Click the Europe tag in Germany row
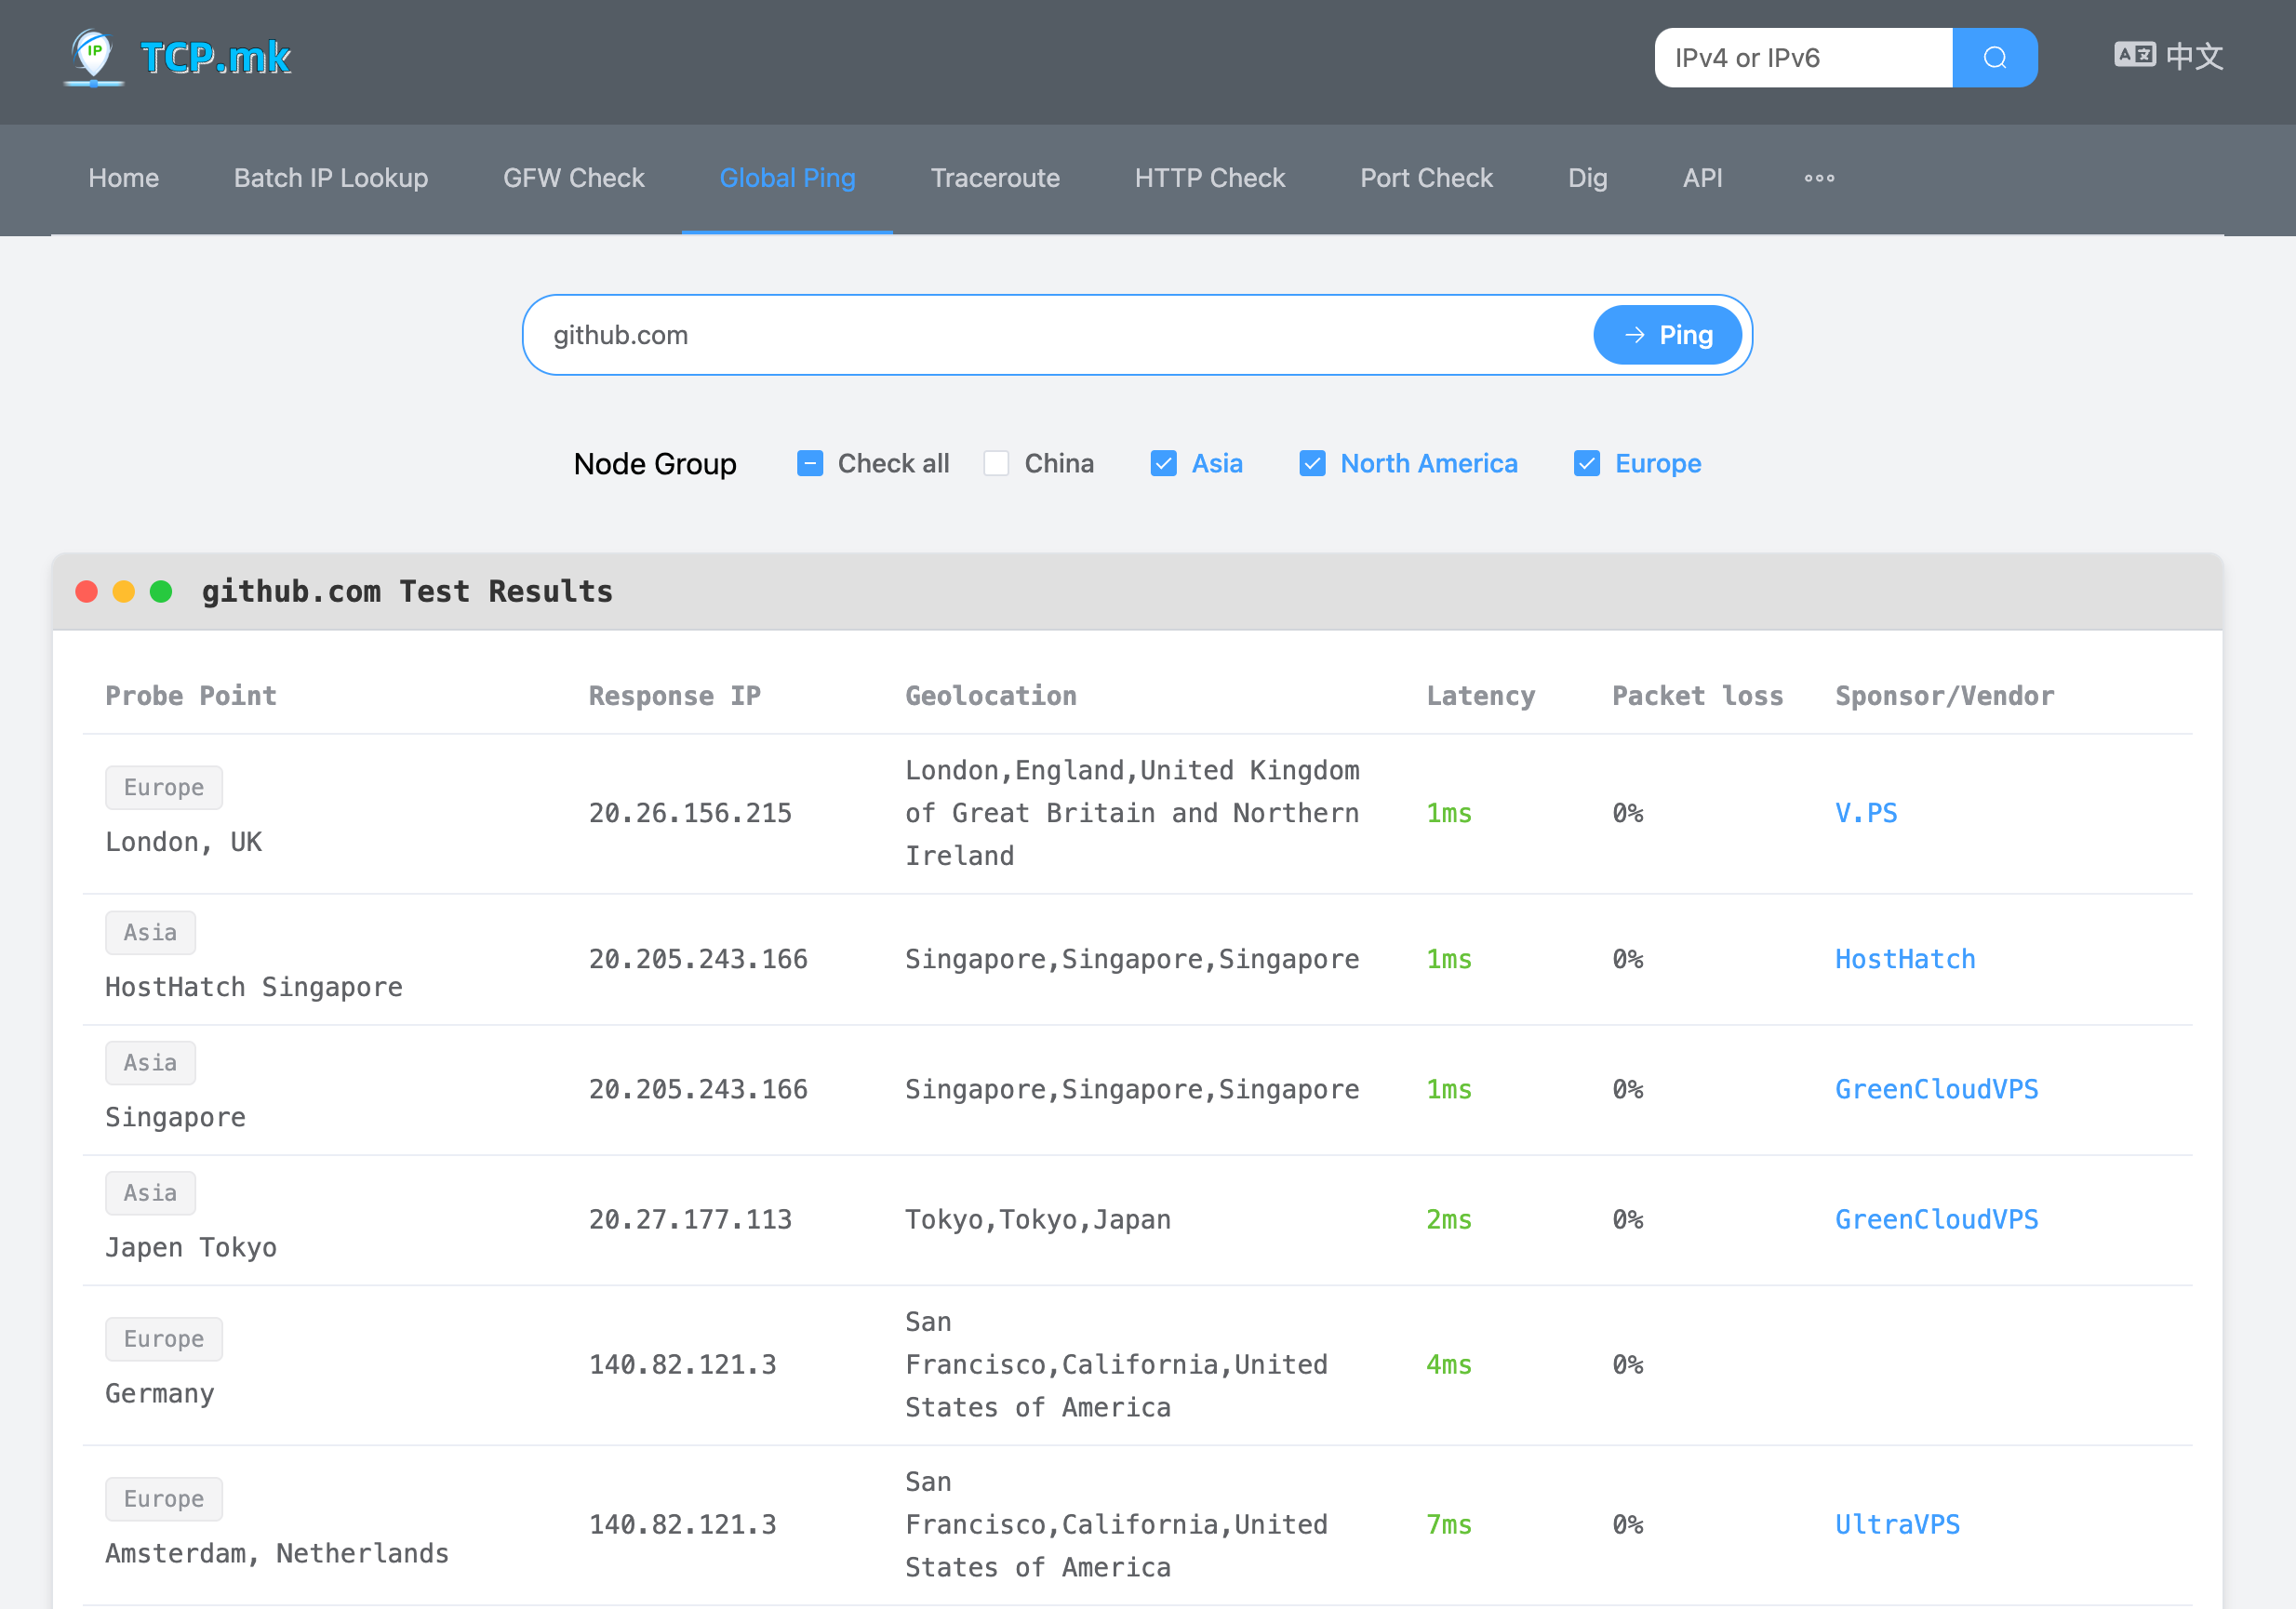Viewport: 2296px width, 1609px height. point(164,1338)
